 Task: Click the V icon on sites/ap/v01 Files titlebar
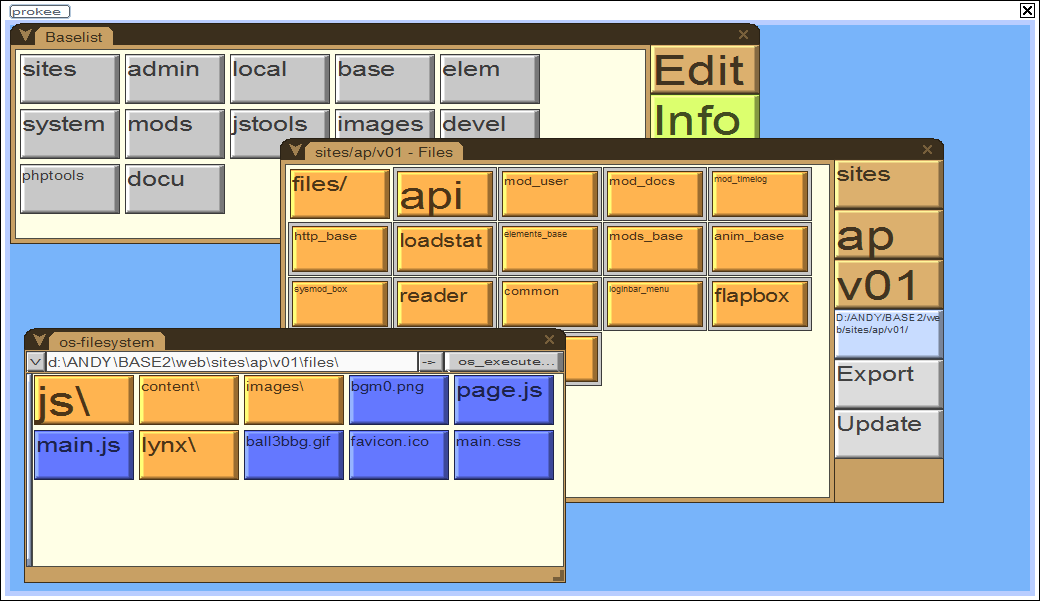point(295,151)
